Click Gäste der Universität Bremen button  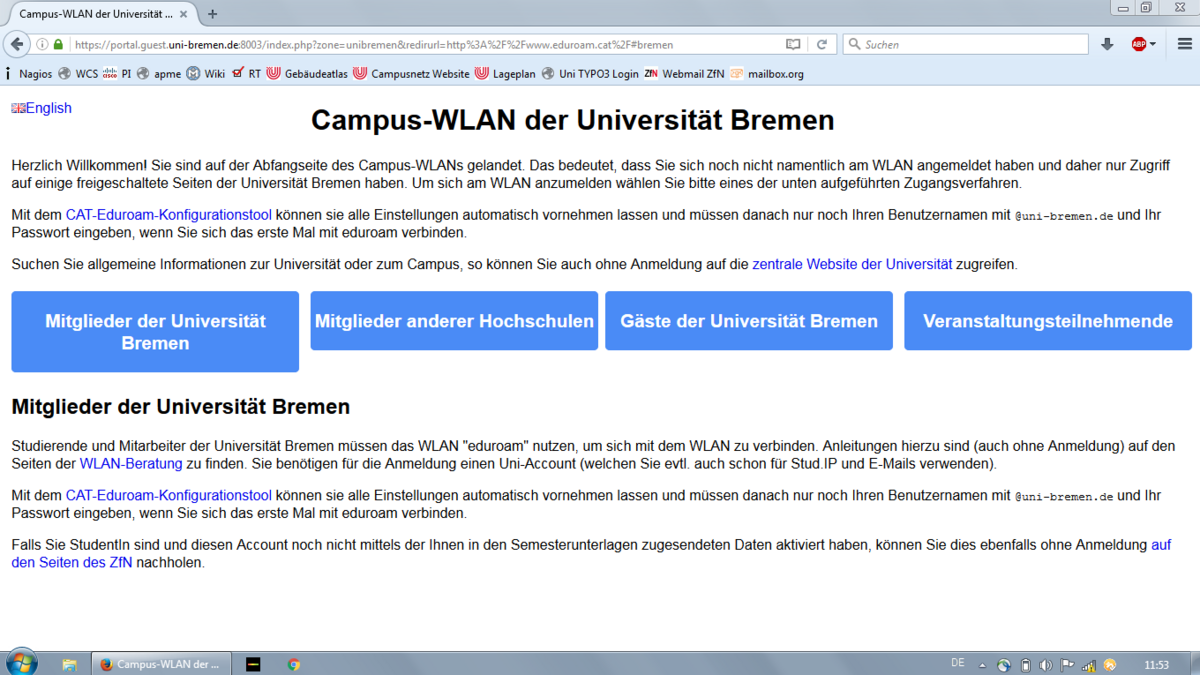click(x=748, y=321)
